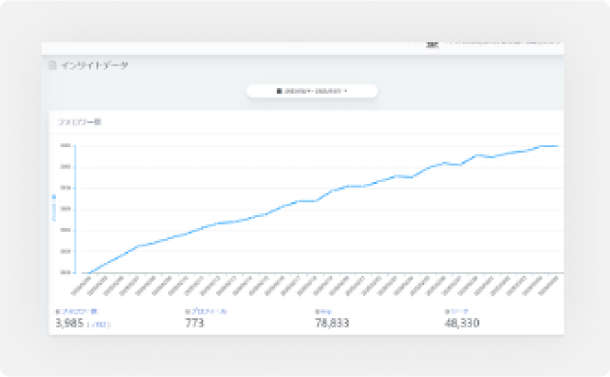This screenshot has height=377, width=610.
Task: Click the value 78,833
Action: (x=332, y=323)
